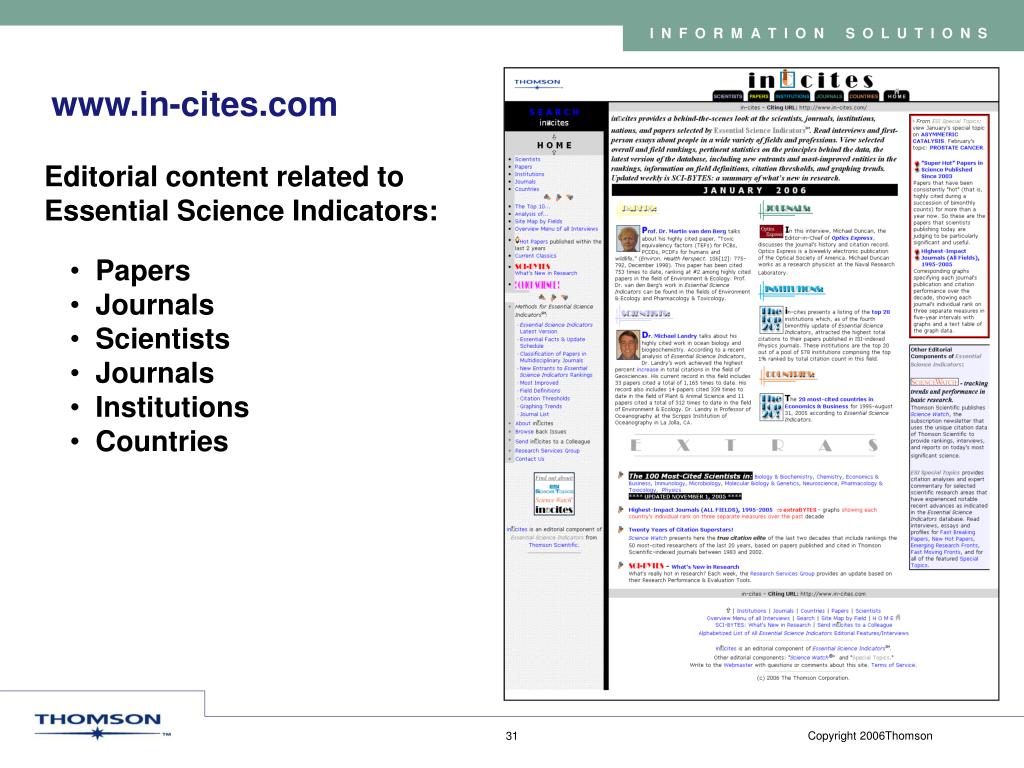Open 20 most-cited countries in Economics & Business link
The width and height of the screenshot is (1024, 768).
831,402
